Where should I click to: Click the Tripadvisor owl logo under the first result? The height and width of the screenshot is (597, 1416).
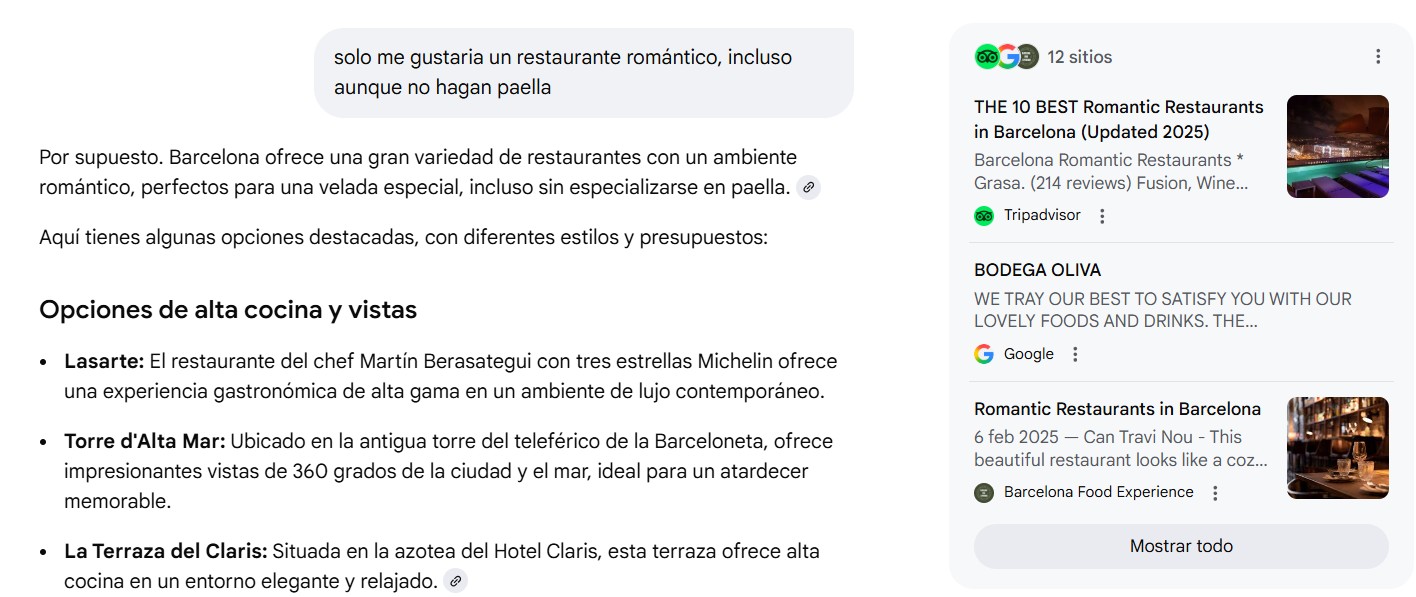[984, 216]
